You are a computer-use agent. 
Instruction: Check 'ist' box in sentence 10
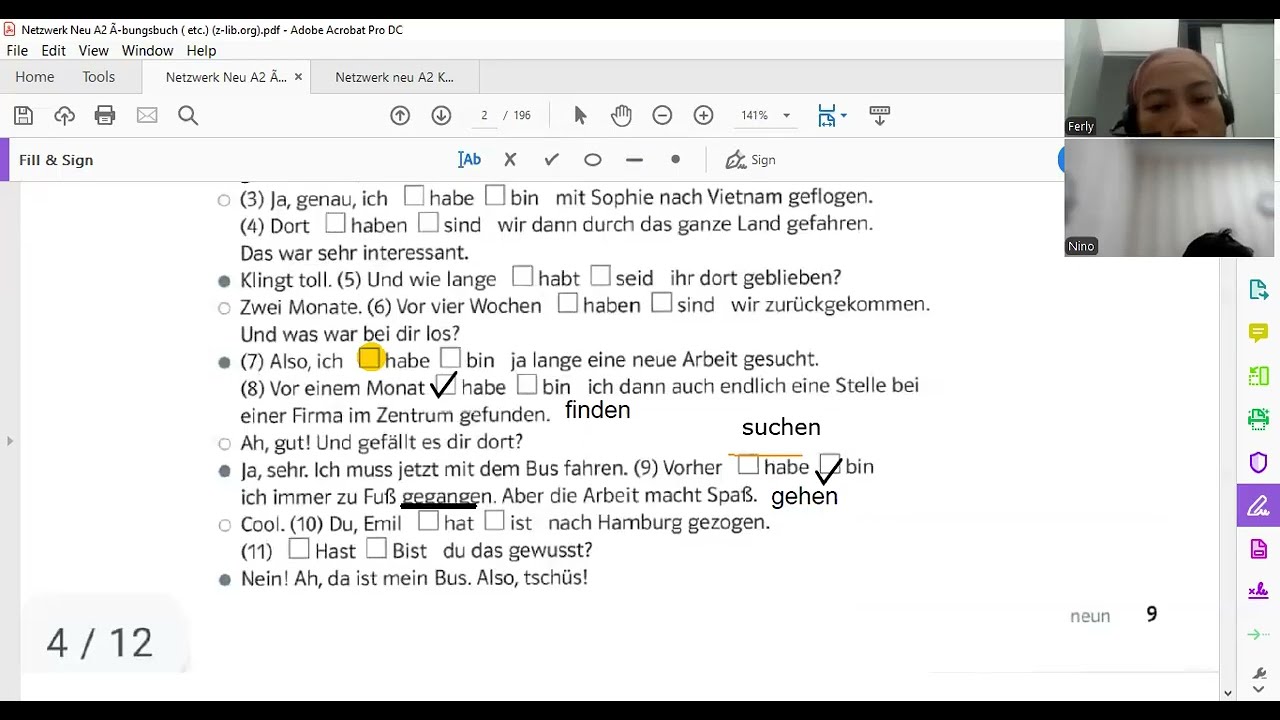494,520
